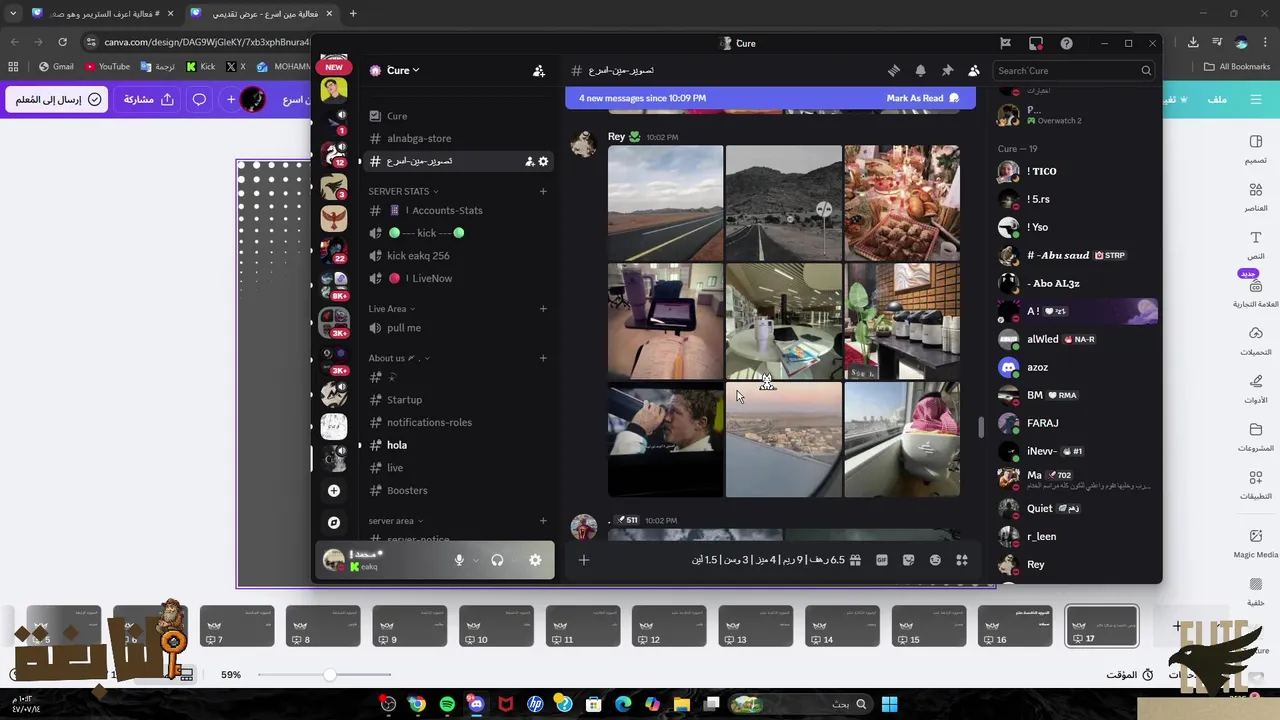
Task: Open emoji picker in message bar
Action: (935, 560)
